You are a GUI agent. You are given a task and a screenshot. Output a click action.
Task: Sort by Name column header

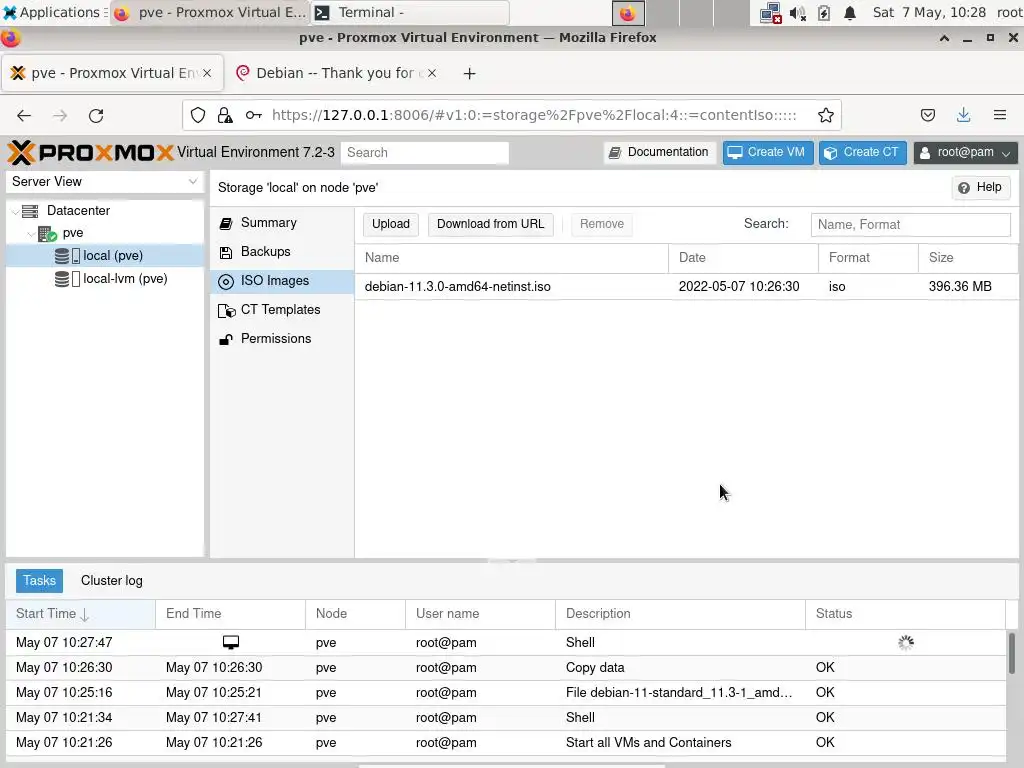tap(511, 258)
